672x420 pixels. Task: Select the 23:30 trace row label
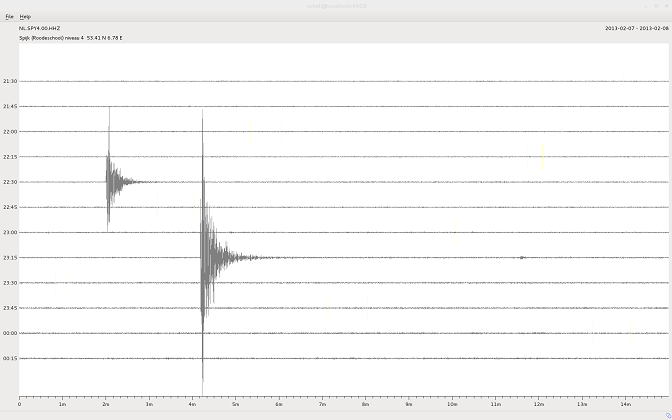pyautogui.click(x=10, y=283)
